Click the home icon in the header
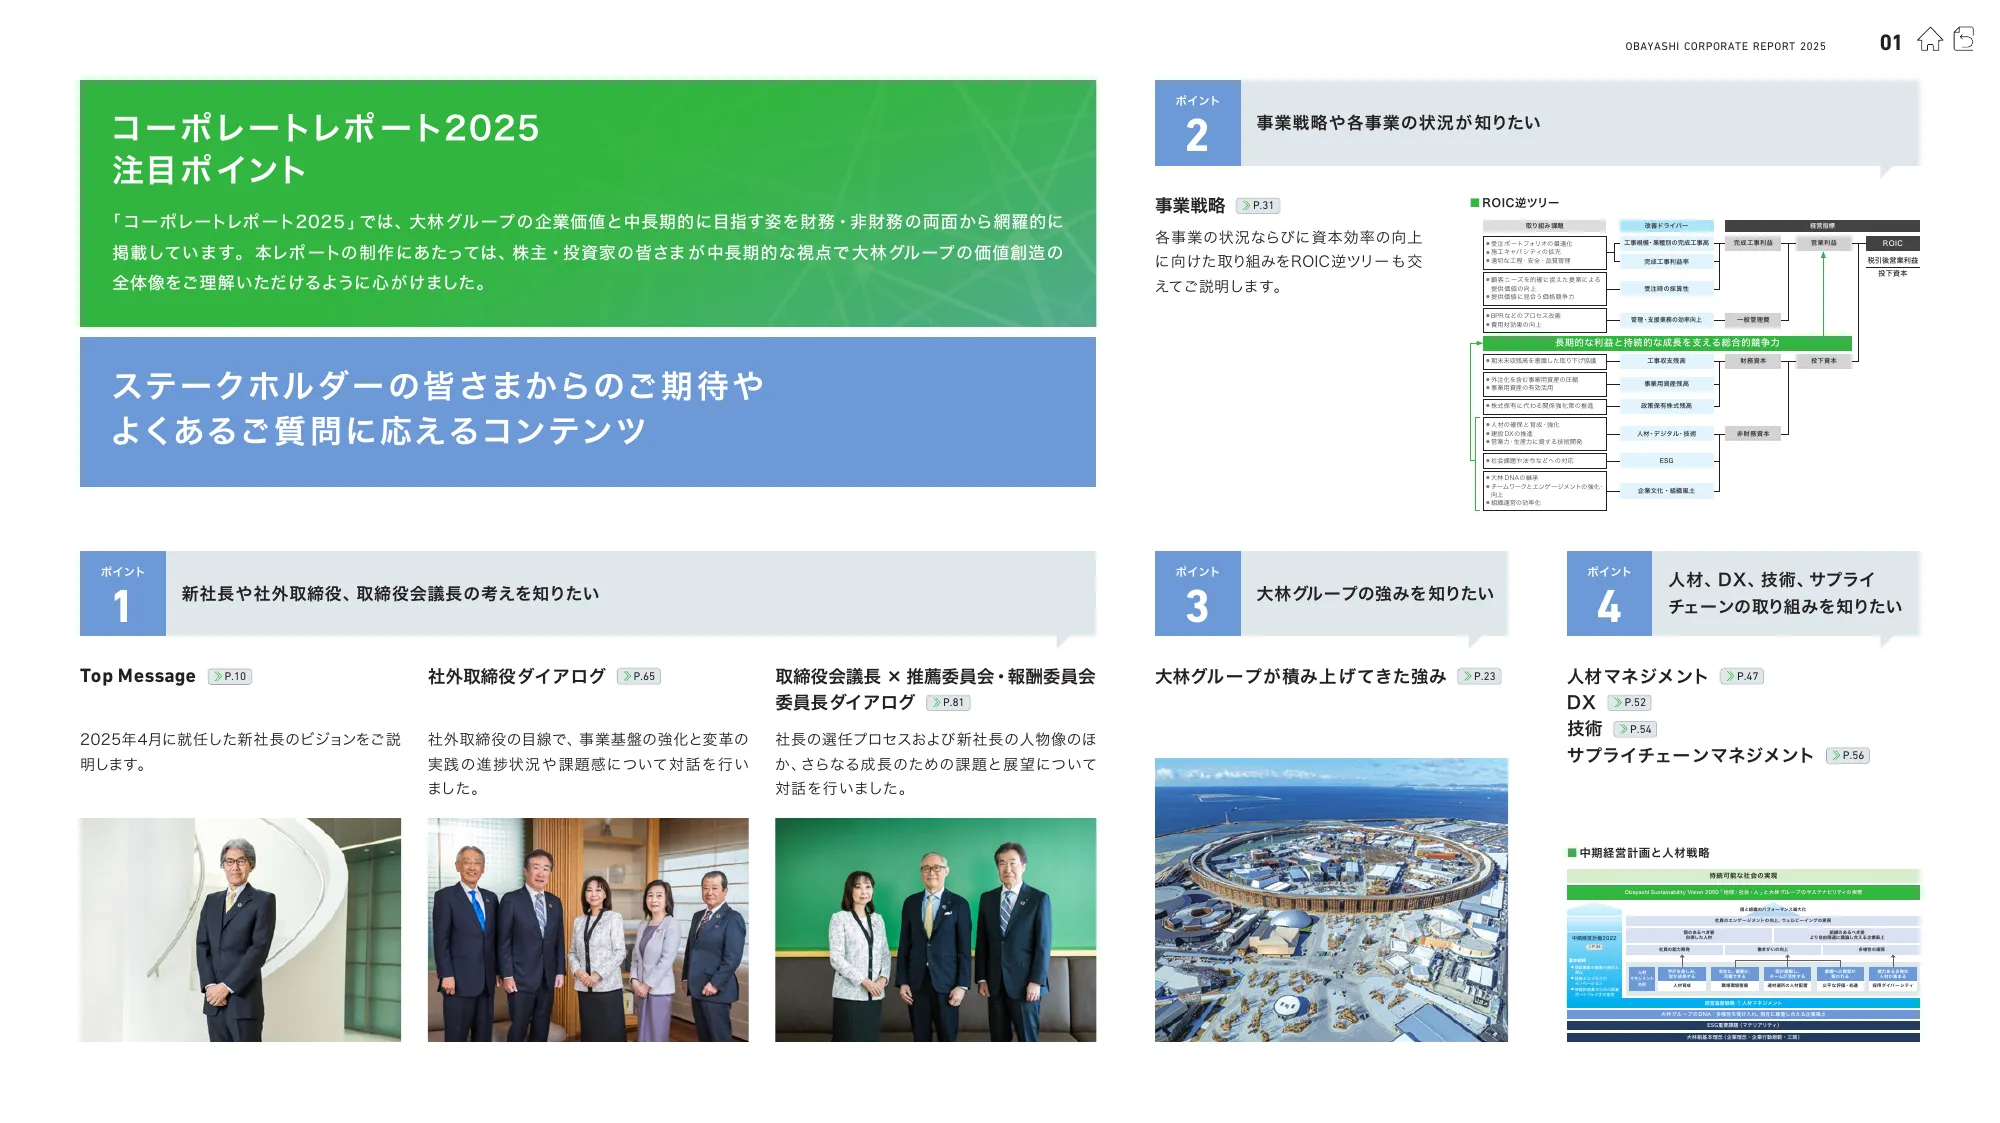The width and height of the screenshot is (2000, 1123). (1930, 39)
